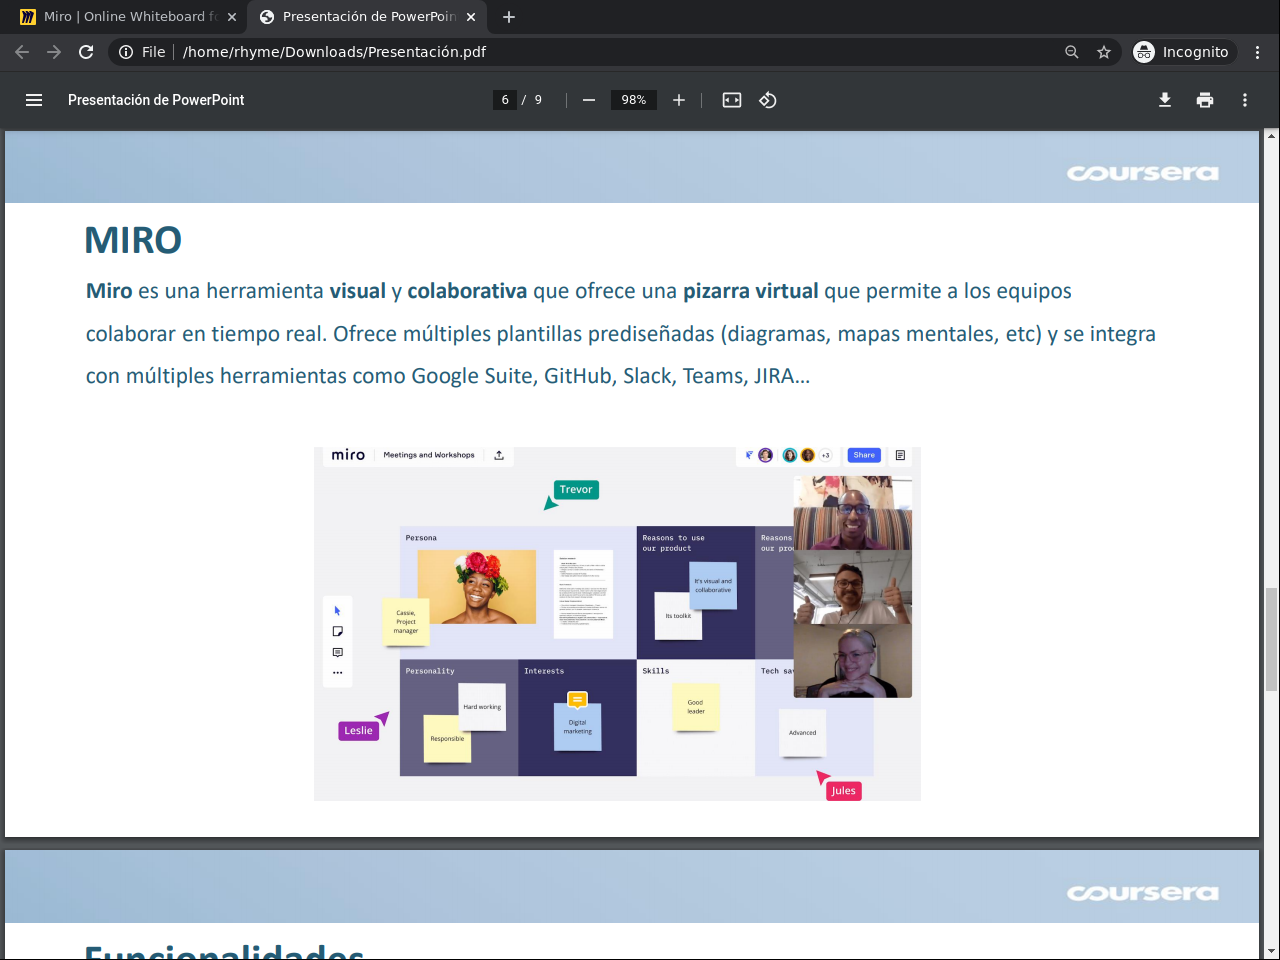
Task: Click the bold phrase 'pizarra virtual'
Action: click(751, 291)
